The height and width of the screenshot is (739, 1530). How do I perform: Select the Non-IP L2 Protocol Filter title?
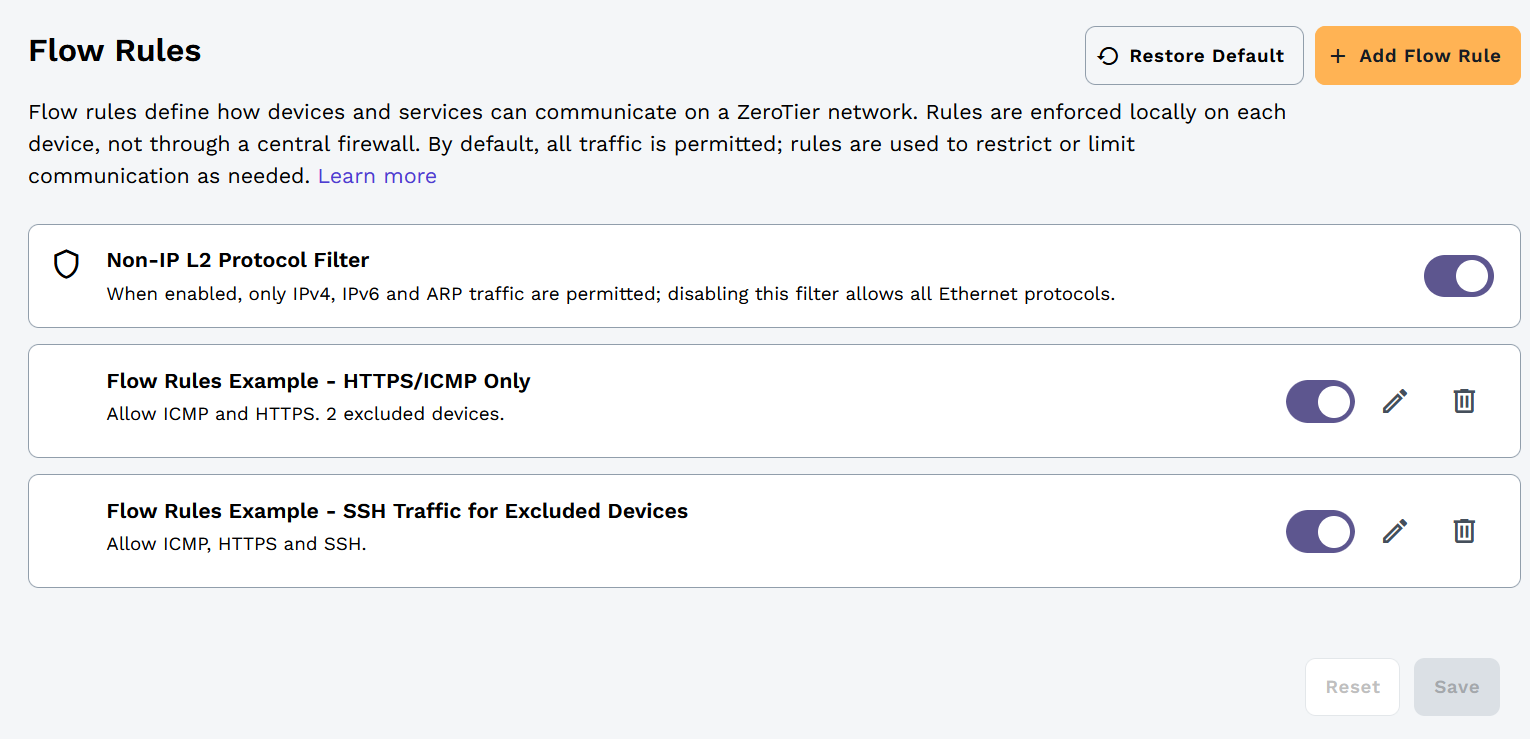(238, 260)
